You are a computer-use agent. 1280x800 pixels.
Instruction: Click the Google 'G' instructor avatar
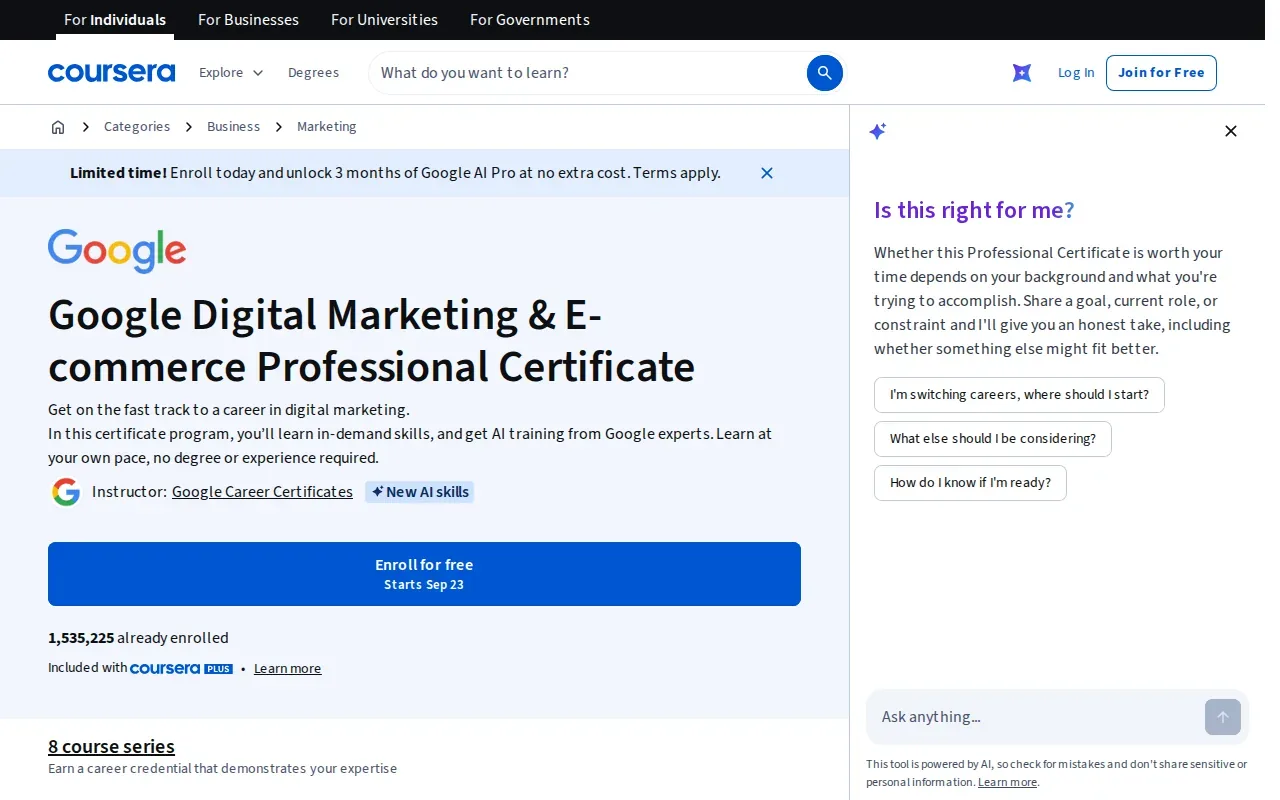(x=66, y=492)
